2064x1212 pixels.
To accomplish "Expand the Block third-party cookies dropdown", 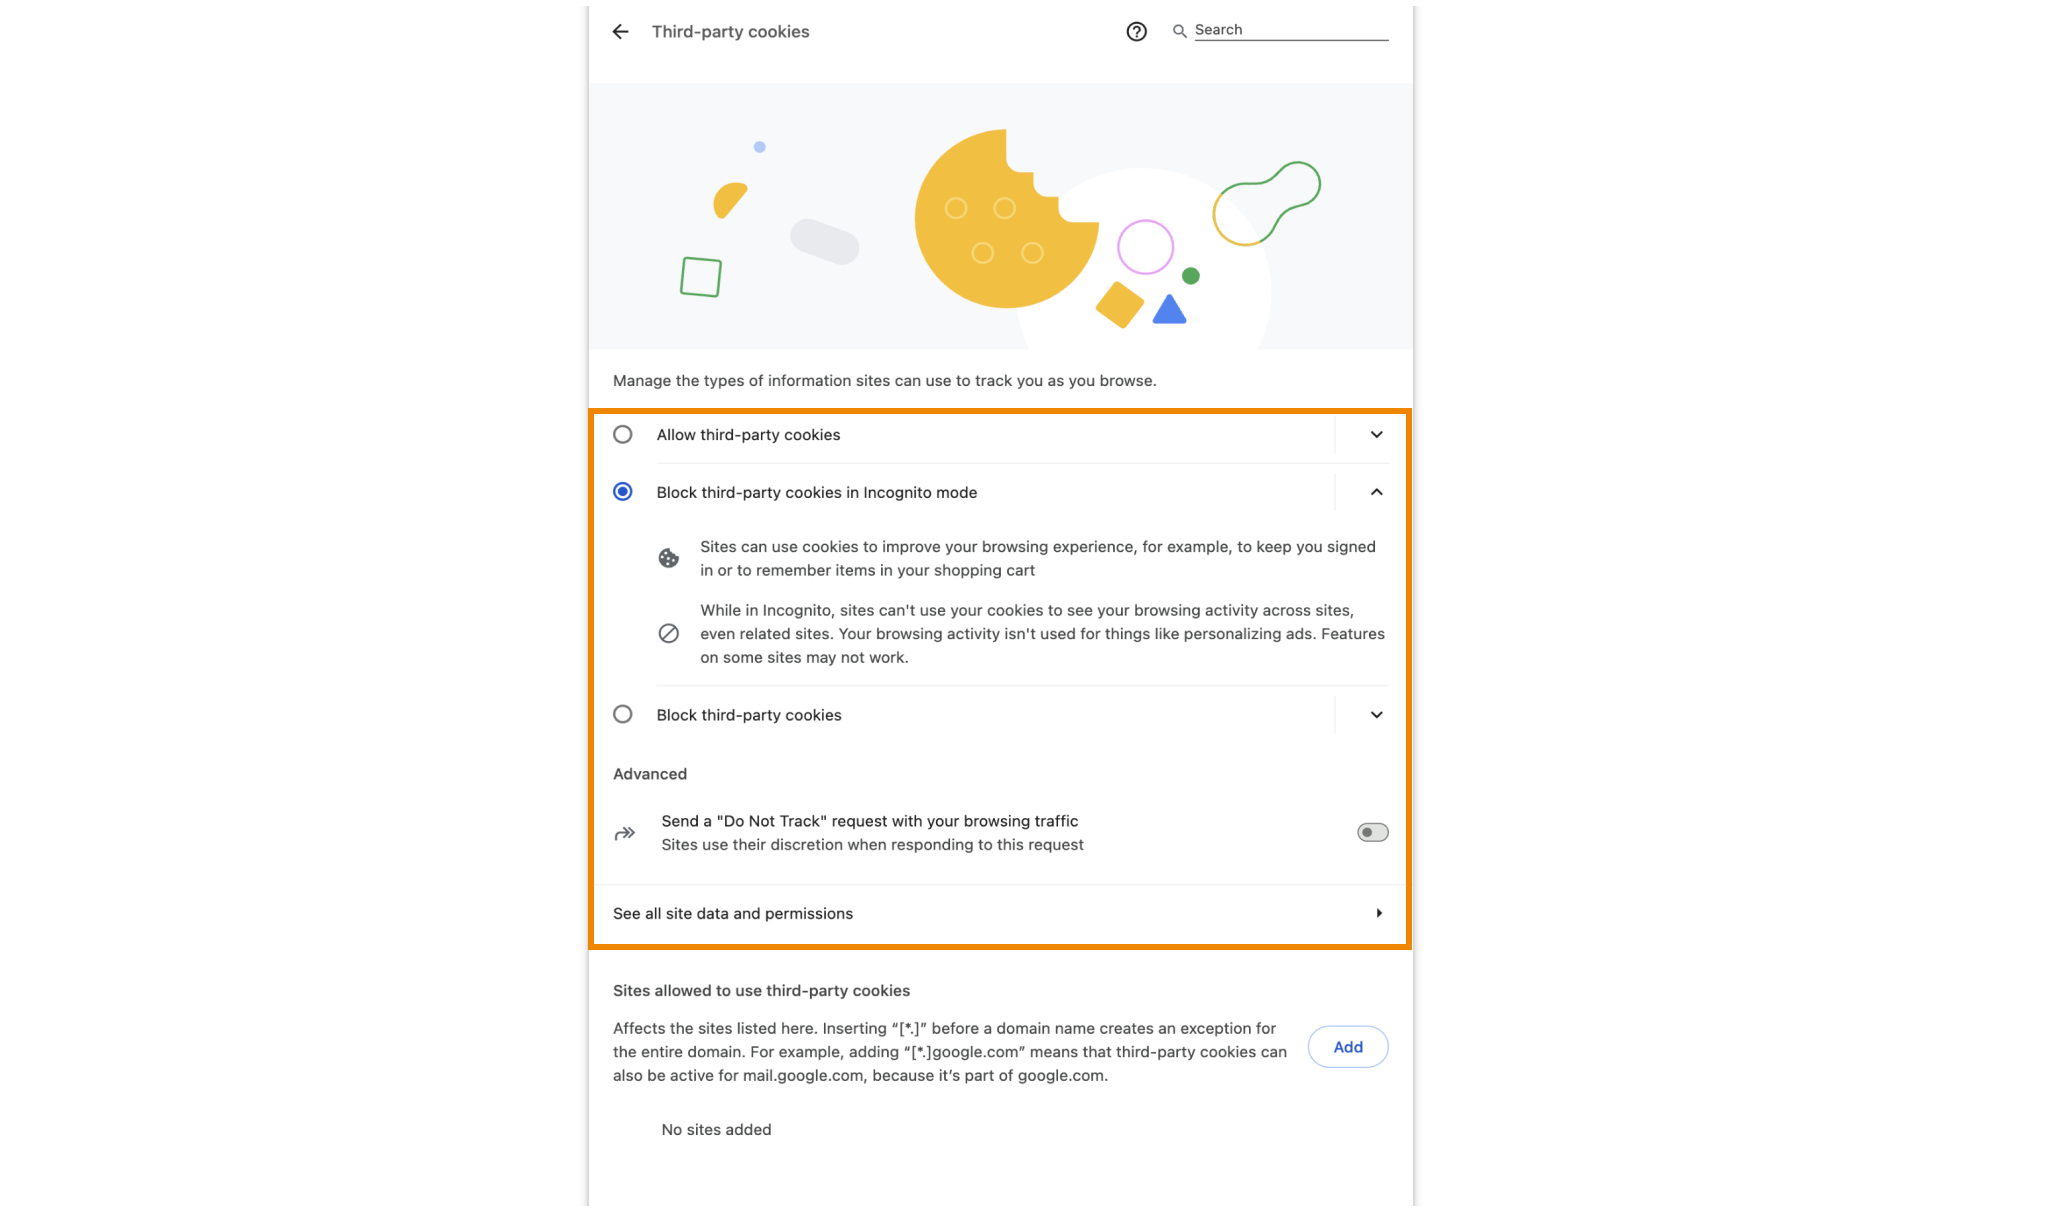I will pyautogui.click(x=1376, y=713).
